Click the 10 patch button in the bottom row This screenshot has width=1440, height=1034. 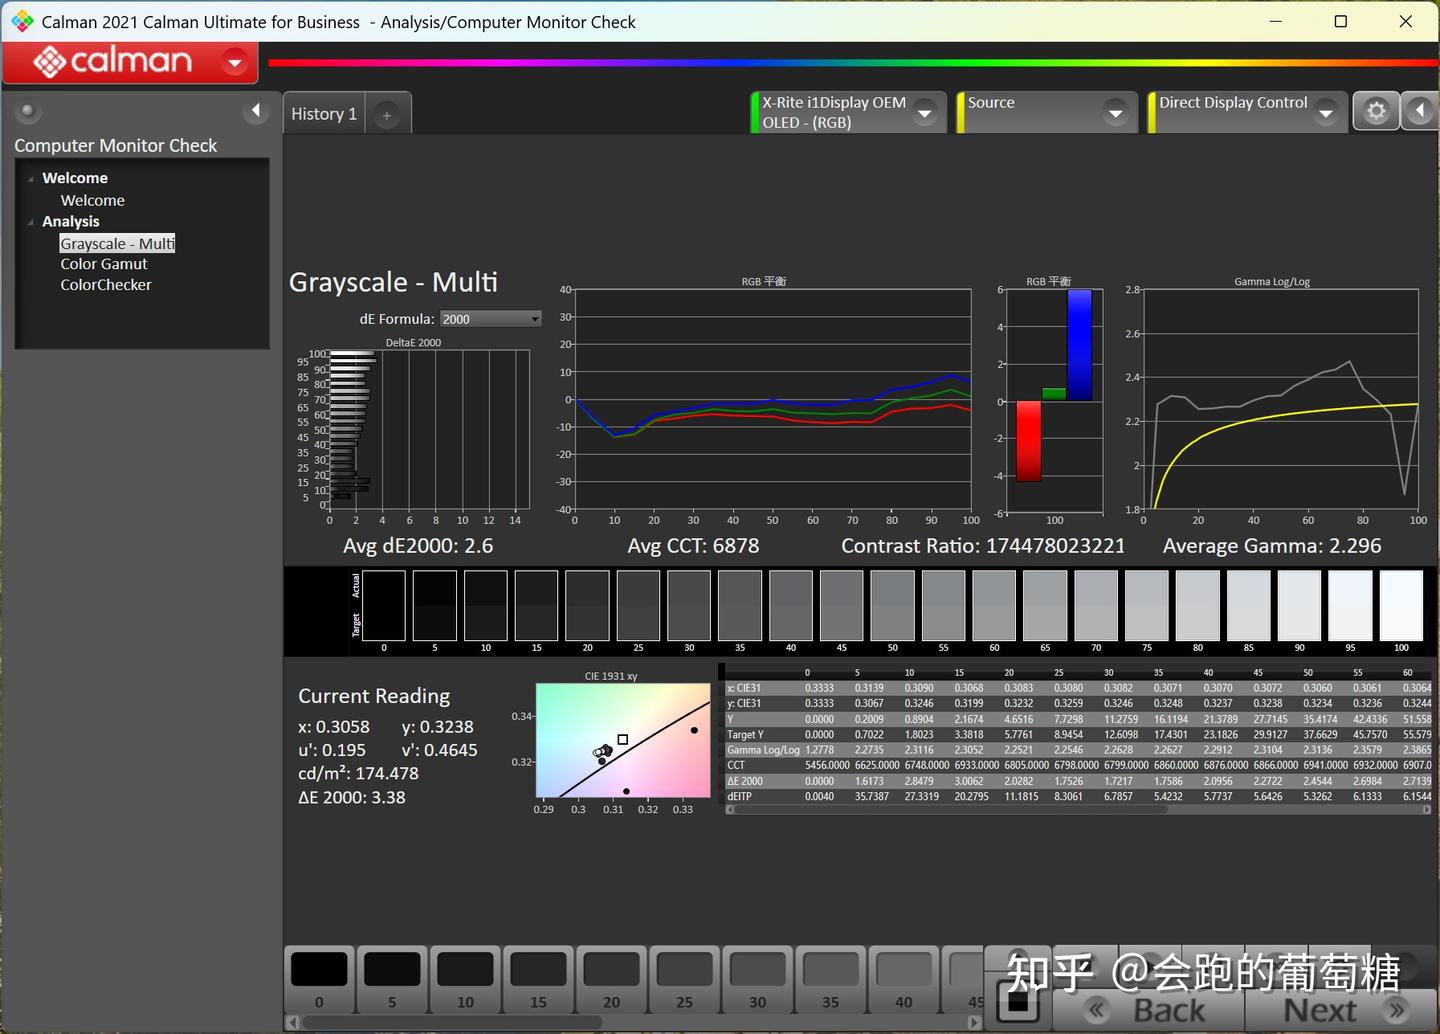point(465,980)
